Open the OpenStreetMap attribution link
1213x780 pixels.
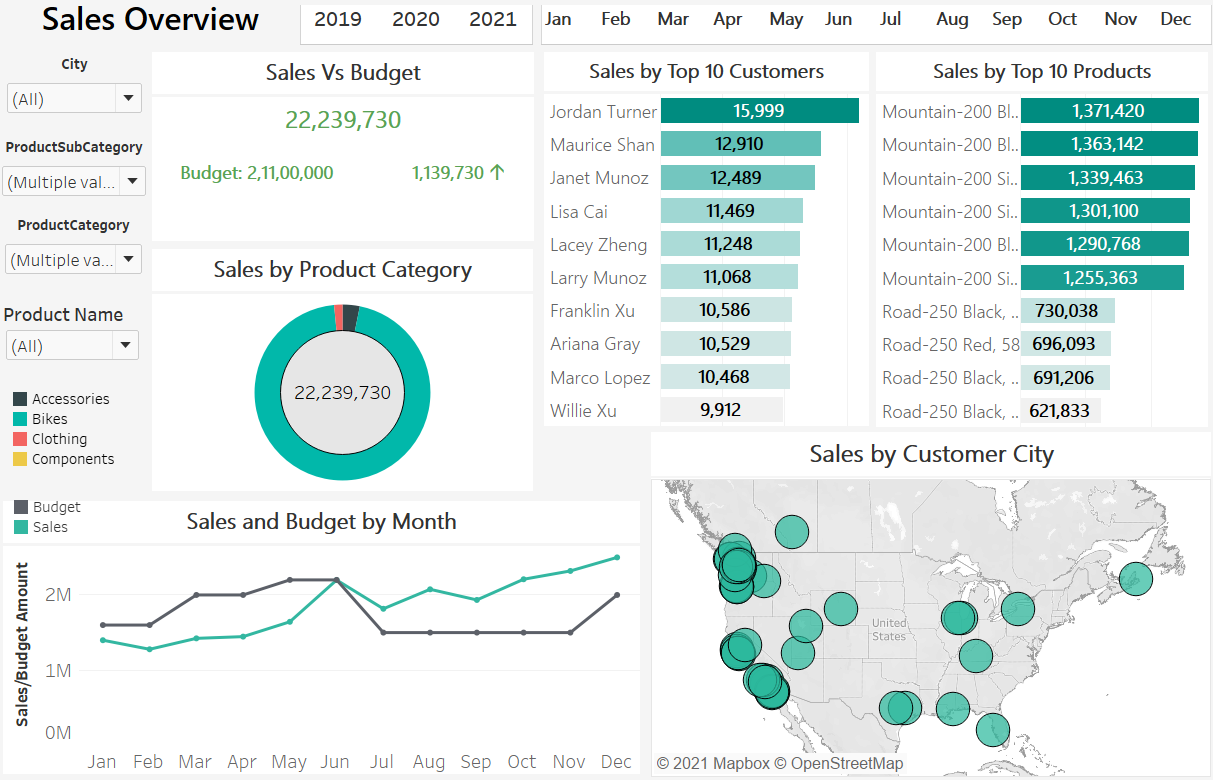(x=839, y=763)
